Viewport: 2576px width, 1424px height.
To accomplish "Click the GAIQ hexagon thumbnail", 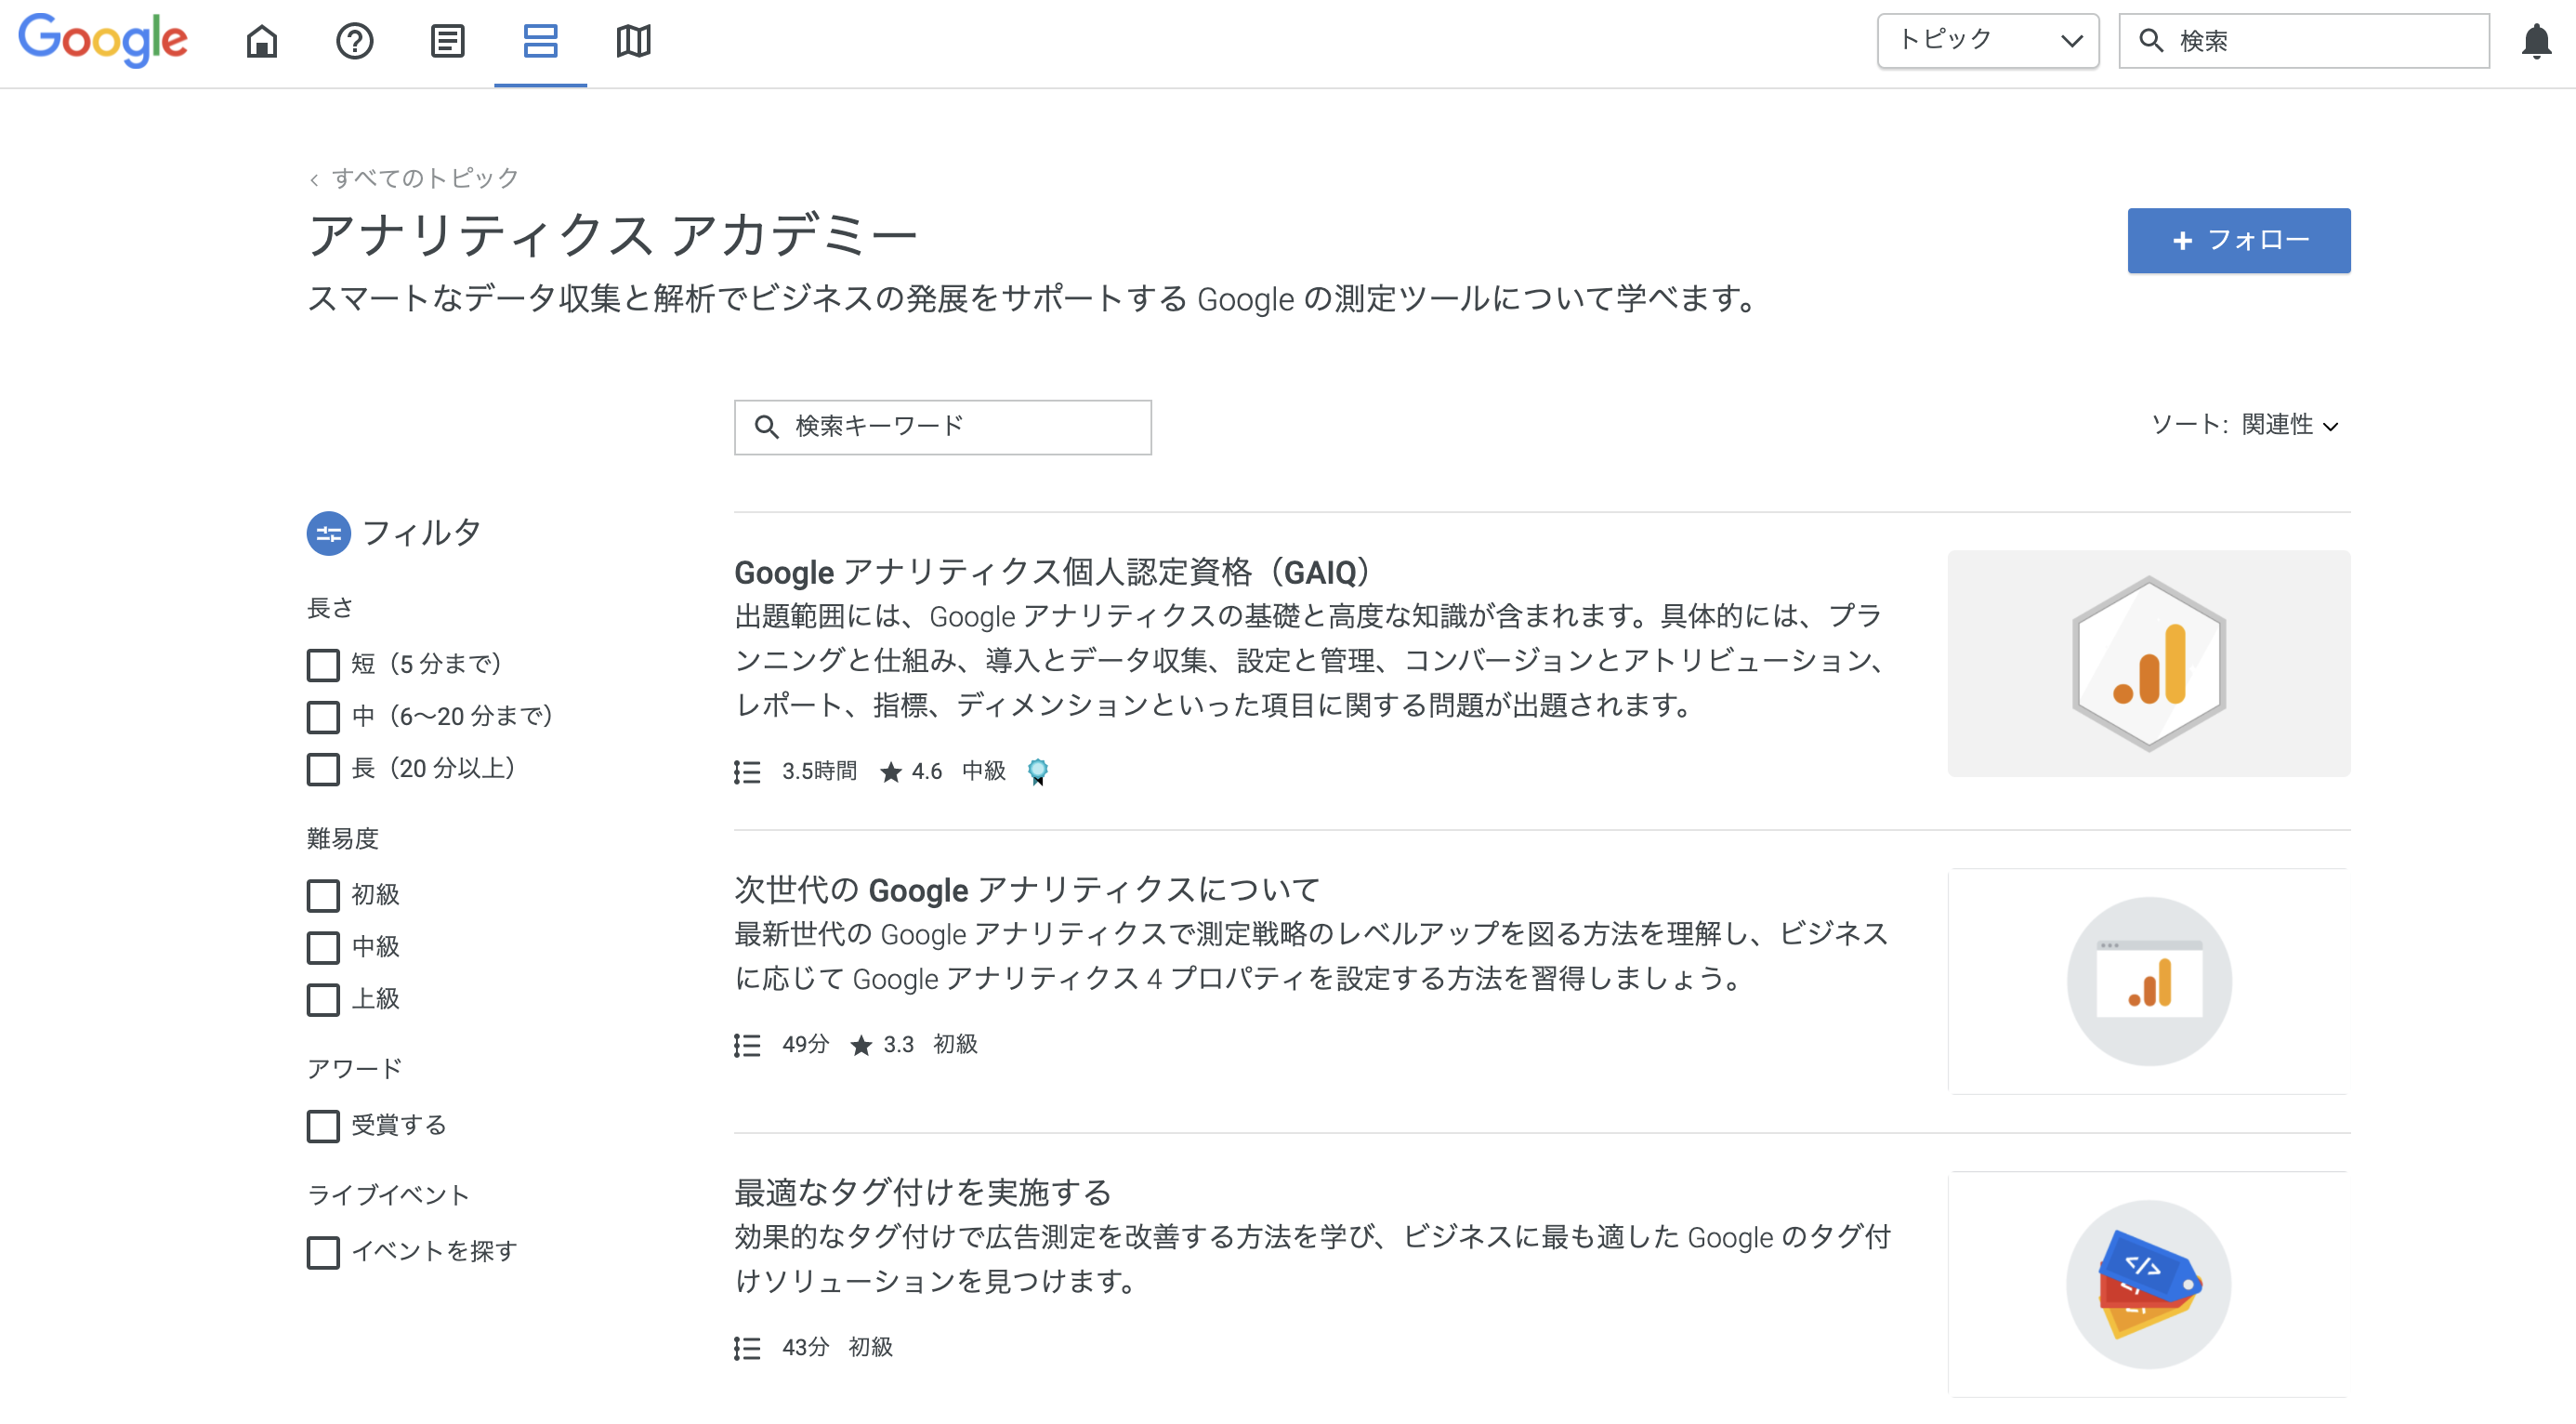I will pos(2149,663).
